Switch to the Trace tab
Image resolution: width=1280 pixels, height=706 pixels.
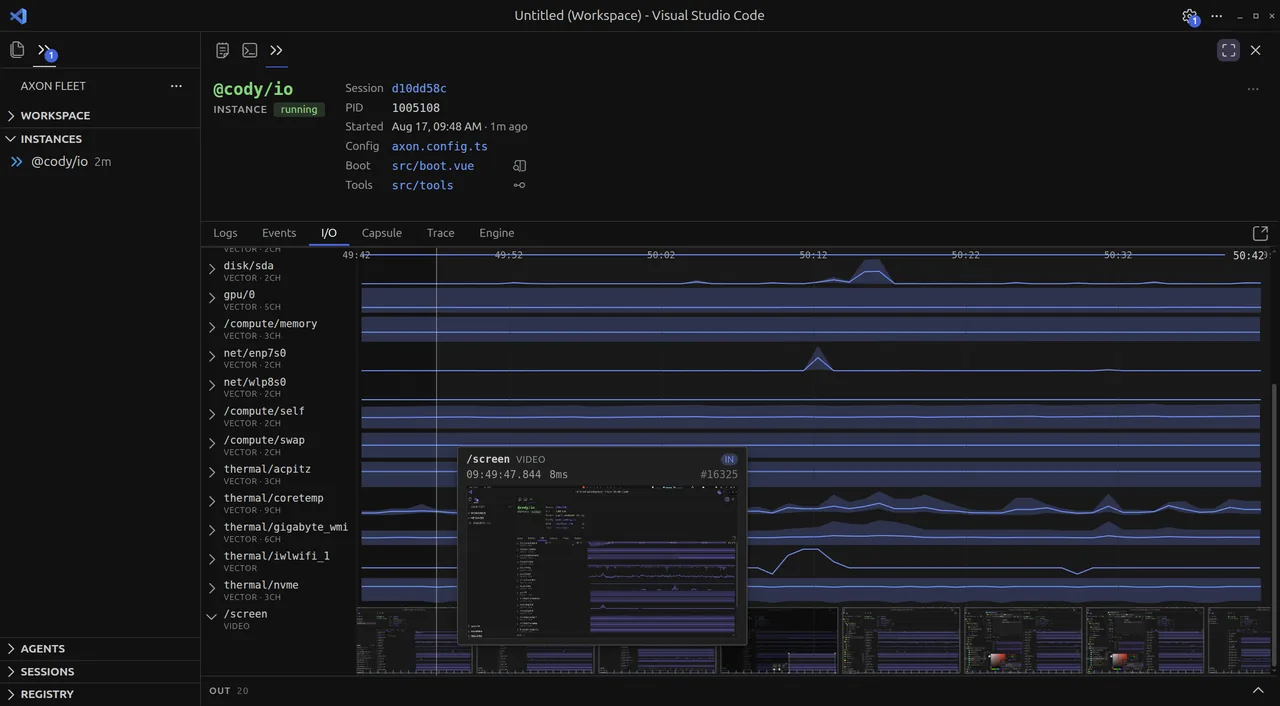tap(441, 233)
